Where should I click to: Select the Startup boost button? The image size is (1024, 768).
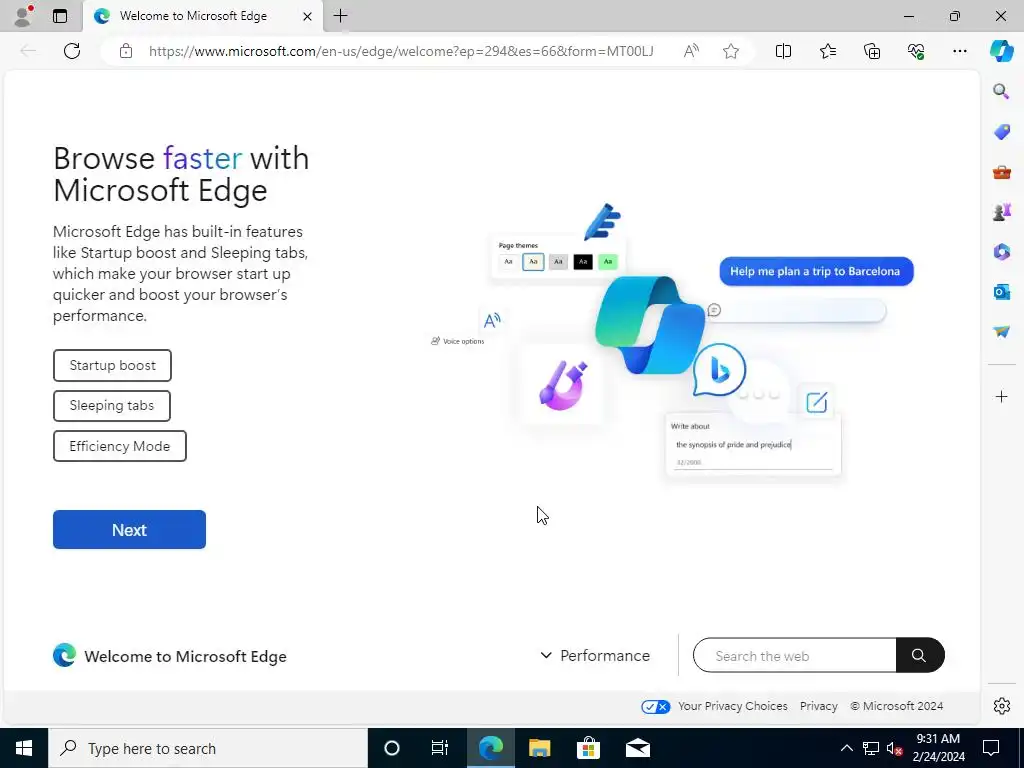[x=112, y=365]
